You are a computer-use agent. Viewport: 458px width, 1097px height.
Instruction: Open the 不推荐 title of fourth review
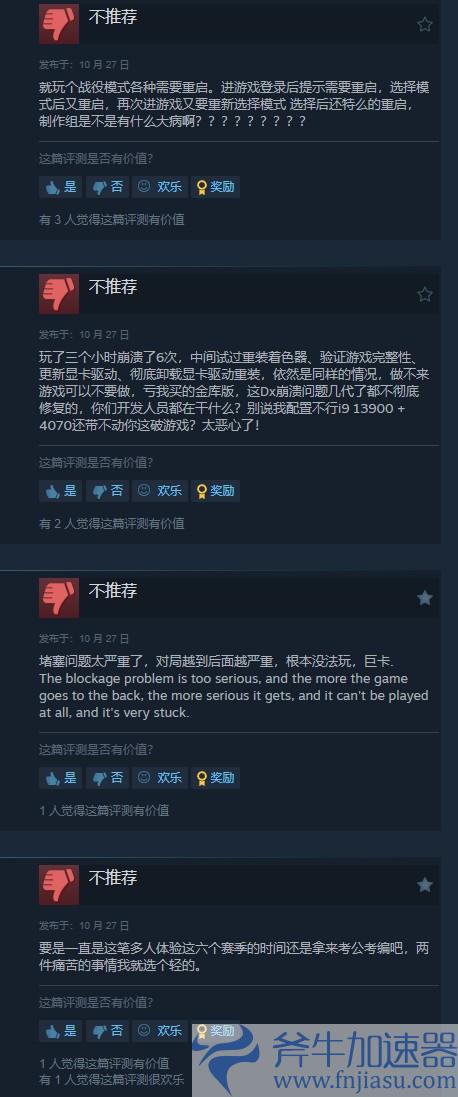pyautogui.click(x=113, y=877)
